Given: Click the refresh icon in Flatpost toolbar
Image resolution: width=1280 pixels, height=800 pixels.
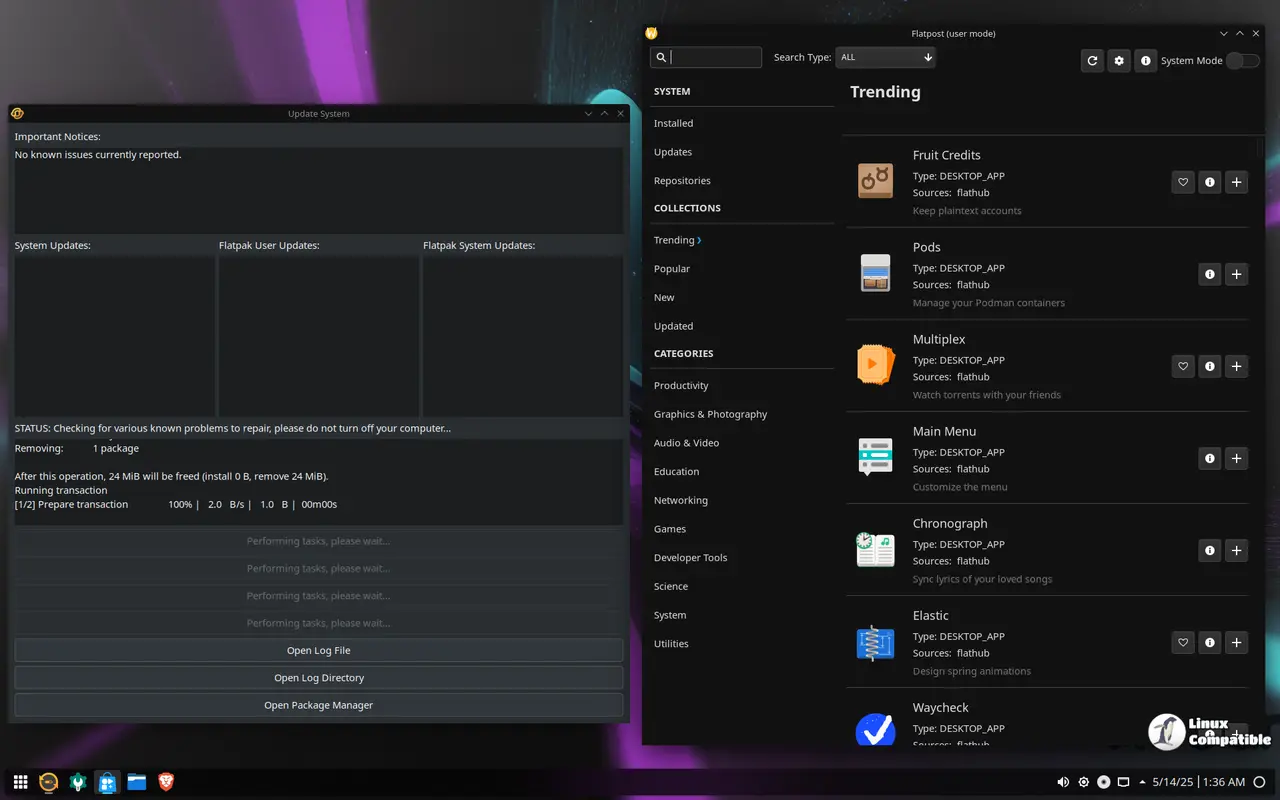Looking at the screenshot, I should [x=1092, y=61].
